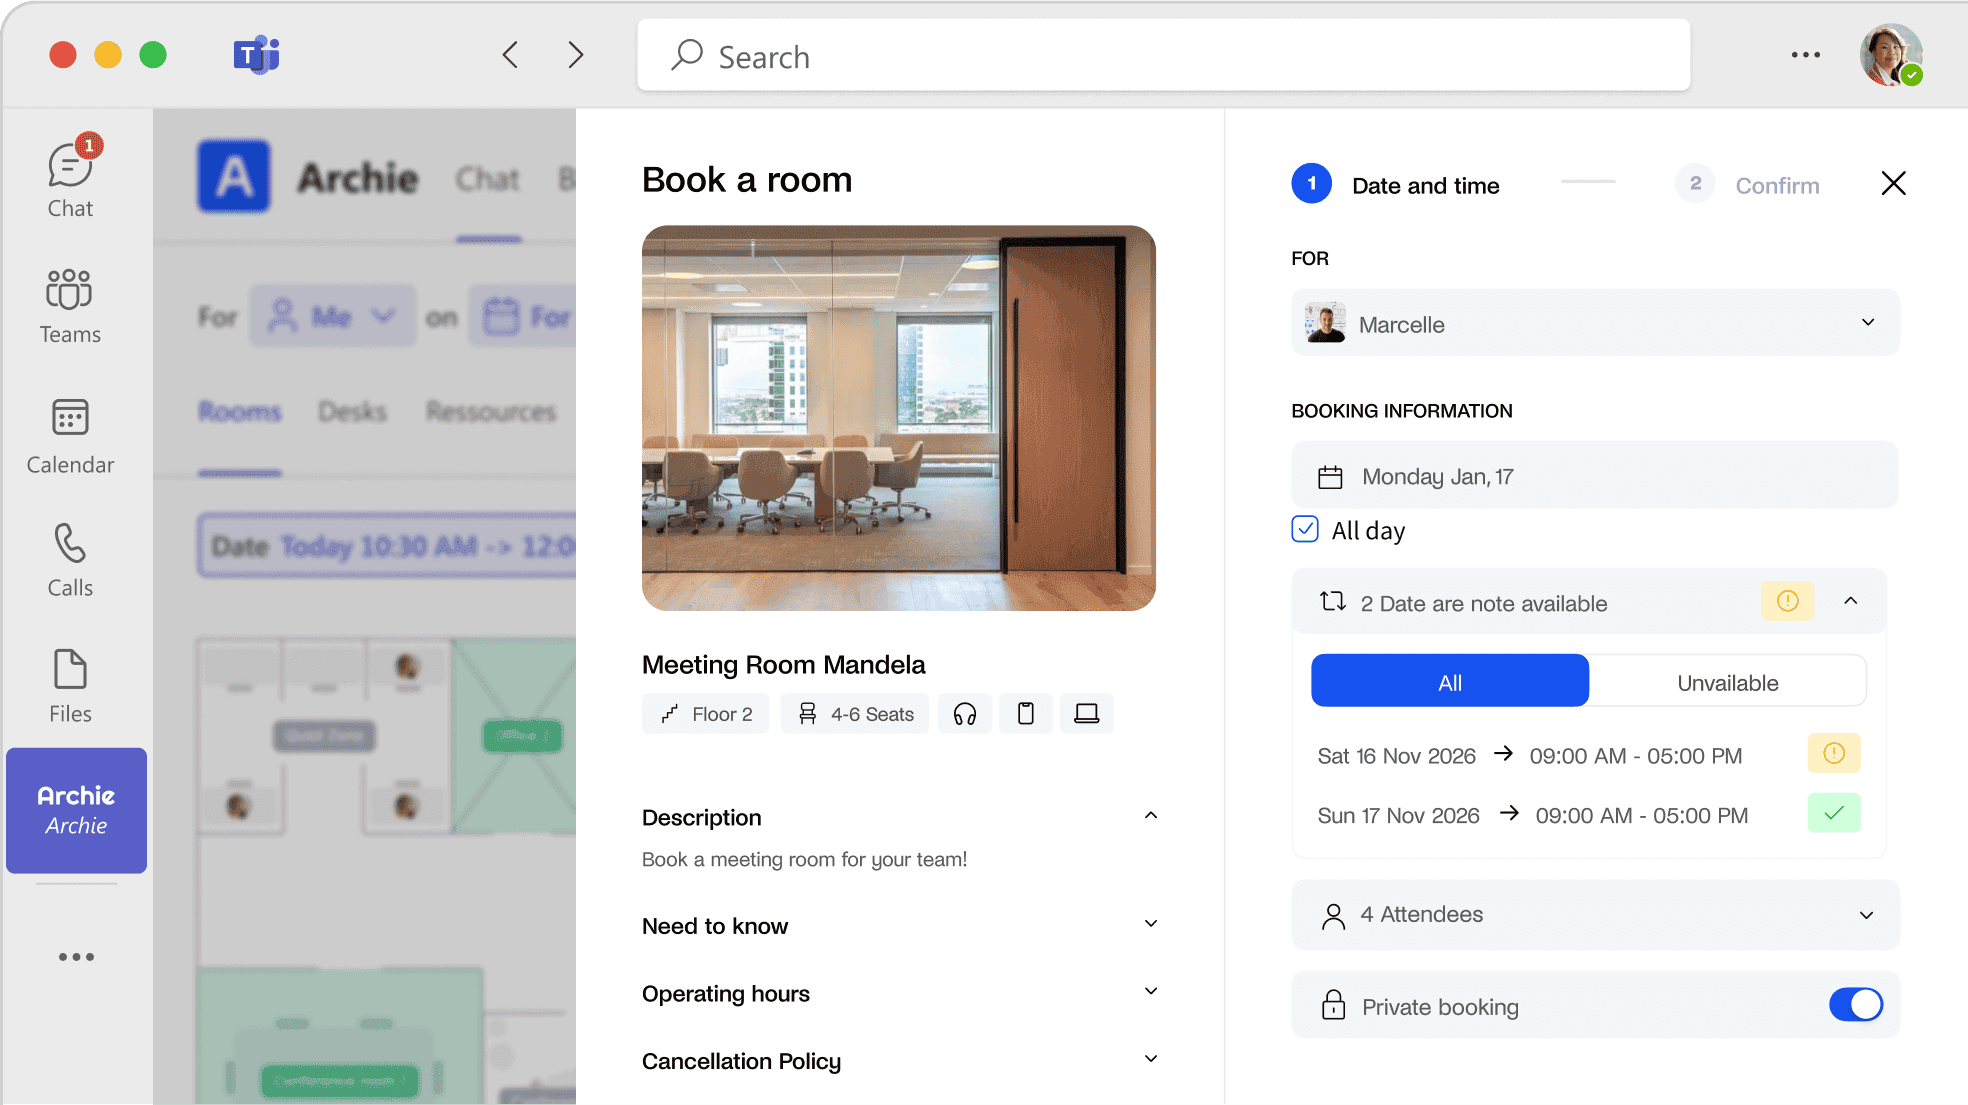Disable the Private booking toggle
The height and width of the screenshot is (1105, 1968).
[1856, 1005]
